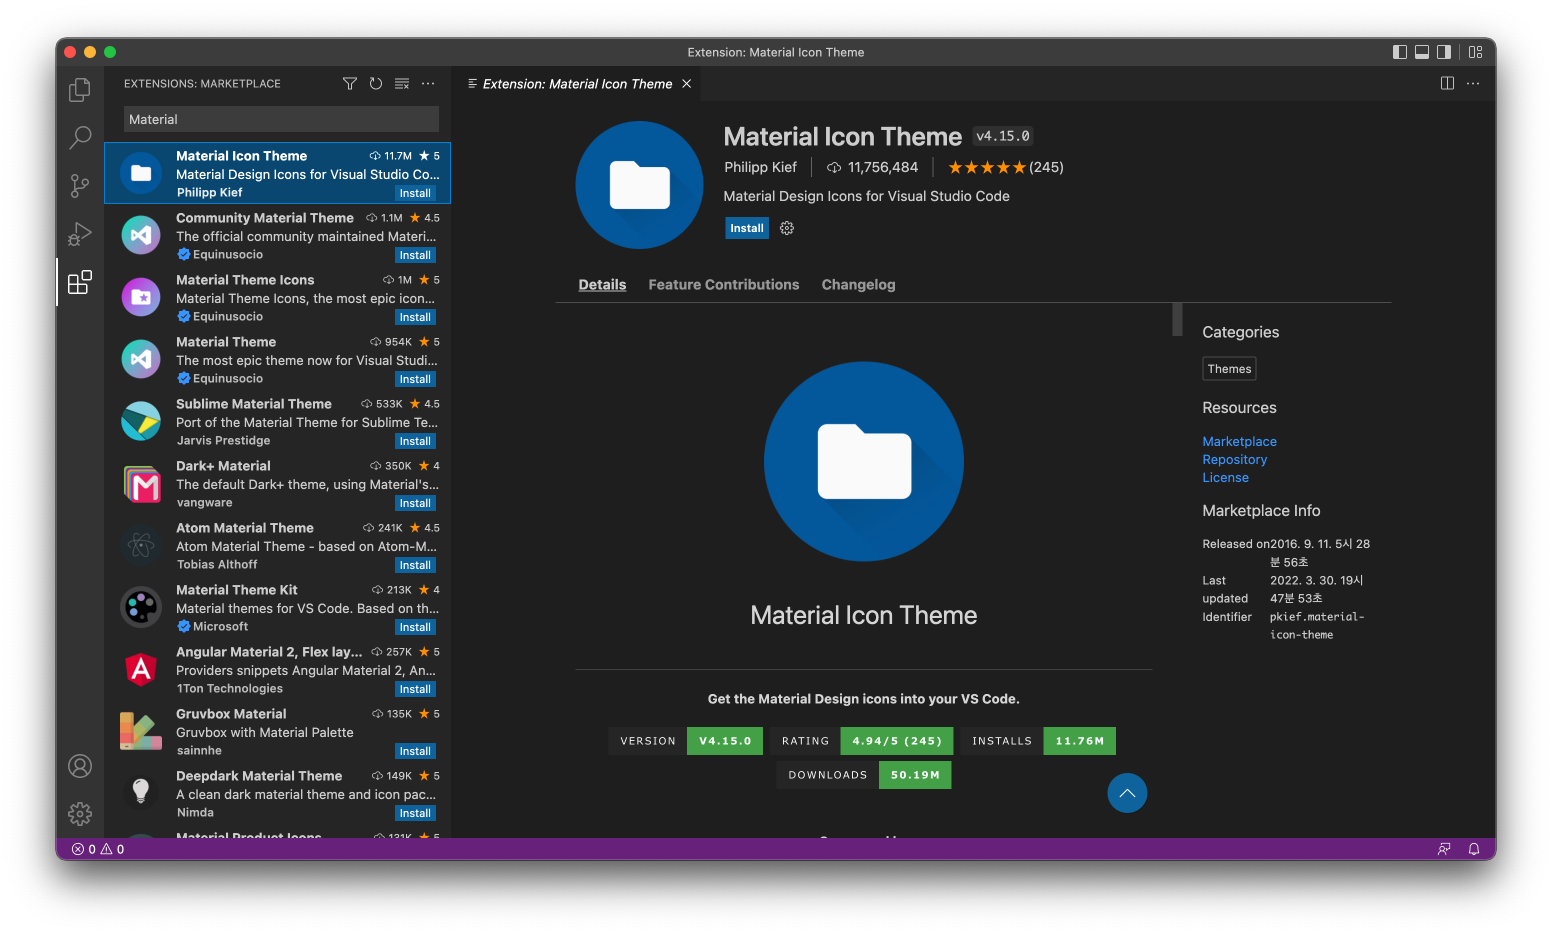Click publisher name Philipp Kief in header
This screenshot has width=1552, height=934.
point(760,167)
